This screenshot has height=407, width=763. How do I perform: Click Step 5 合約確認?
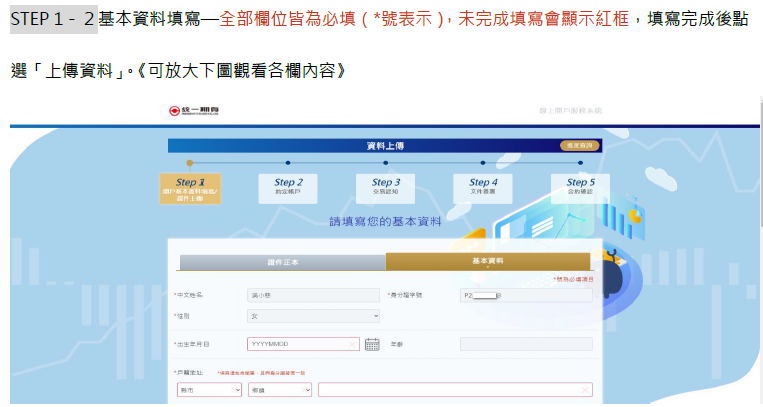(x=580, y=187)
